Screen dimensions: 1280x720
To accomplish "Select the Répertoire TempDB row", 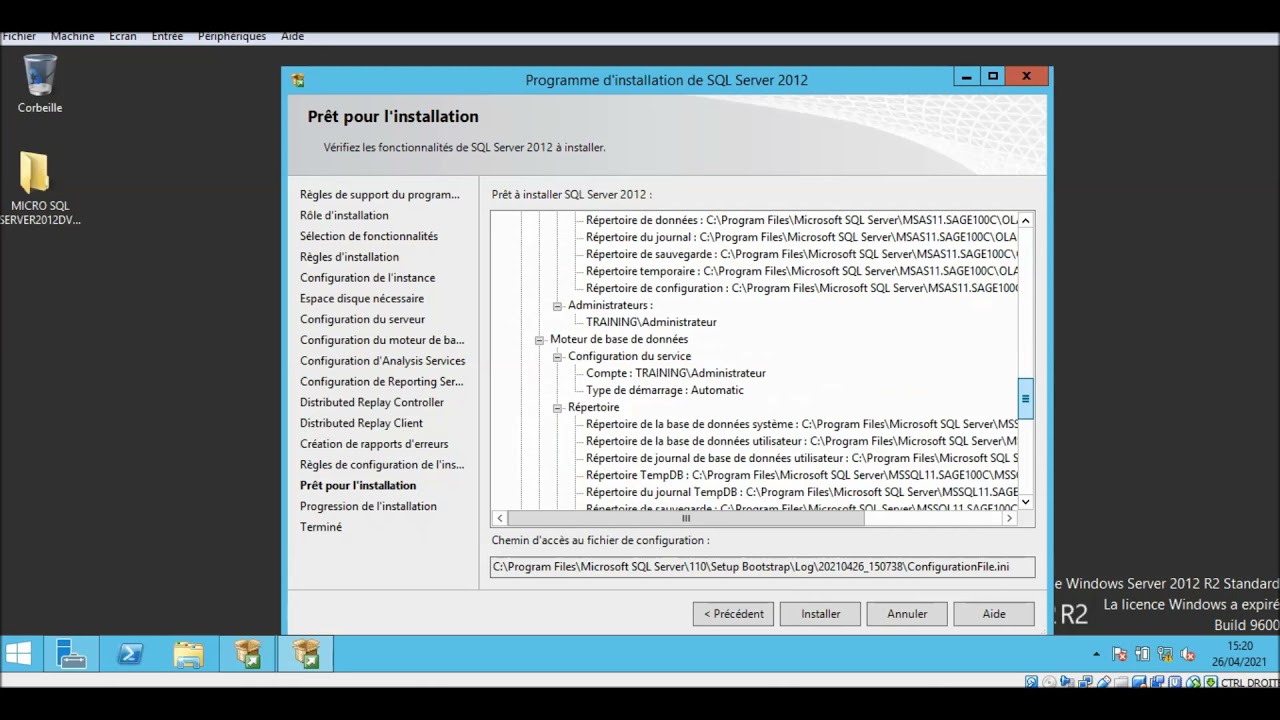I will click(802, 475).
